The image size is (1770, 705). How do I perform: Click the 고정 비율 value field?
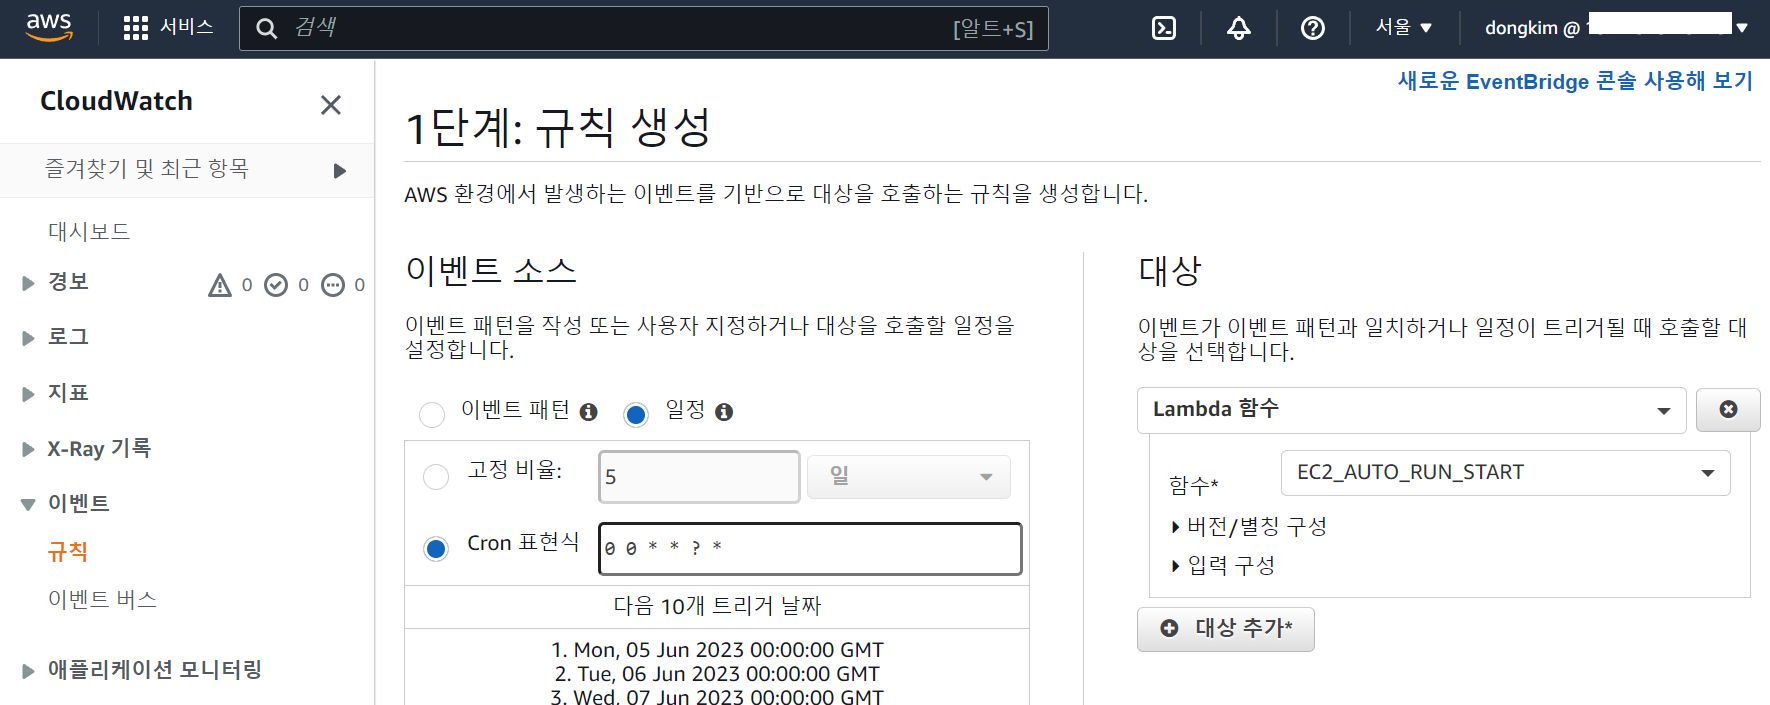tap(699, 477)
